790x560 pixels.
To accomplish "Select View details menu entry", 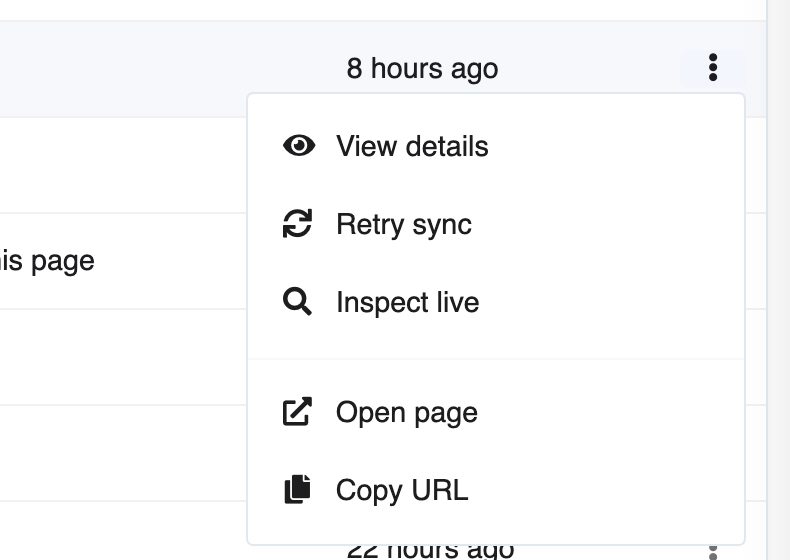I will [x=496, y=146].
